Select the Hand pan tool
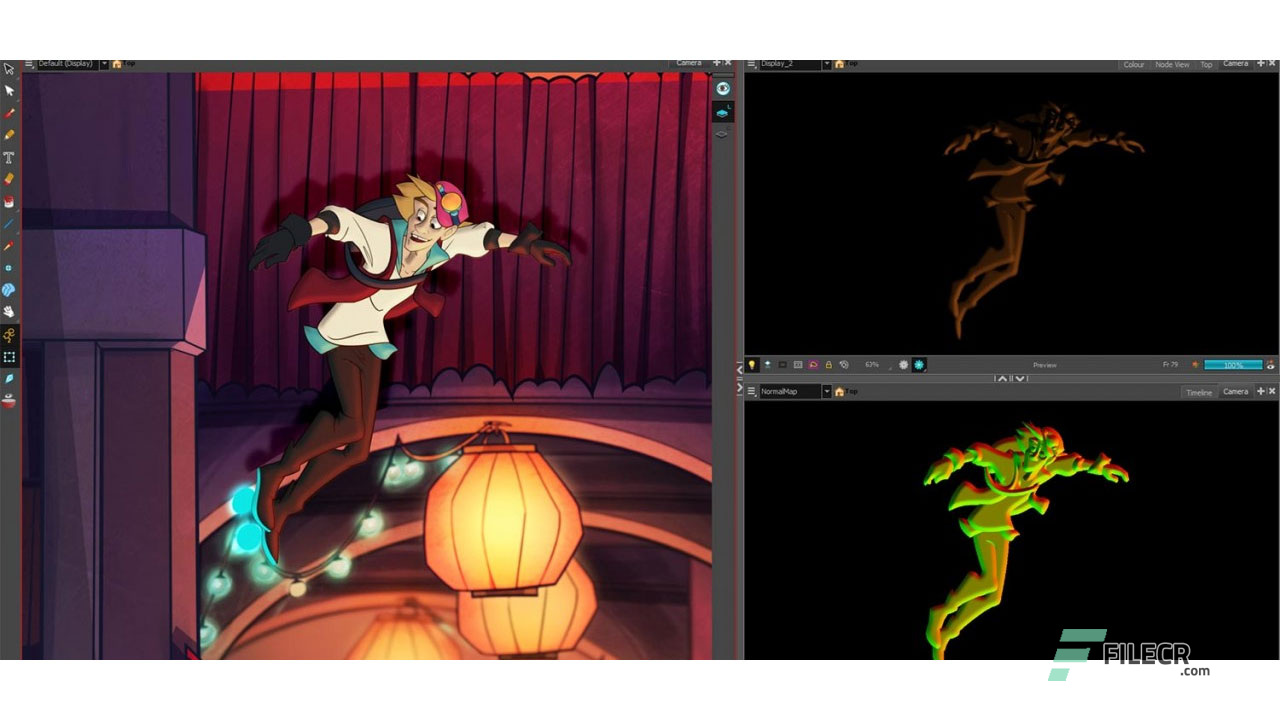This screenshot has height=720, width=1280. (x=9, y=312)
